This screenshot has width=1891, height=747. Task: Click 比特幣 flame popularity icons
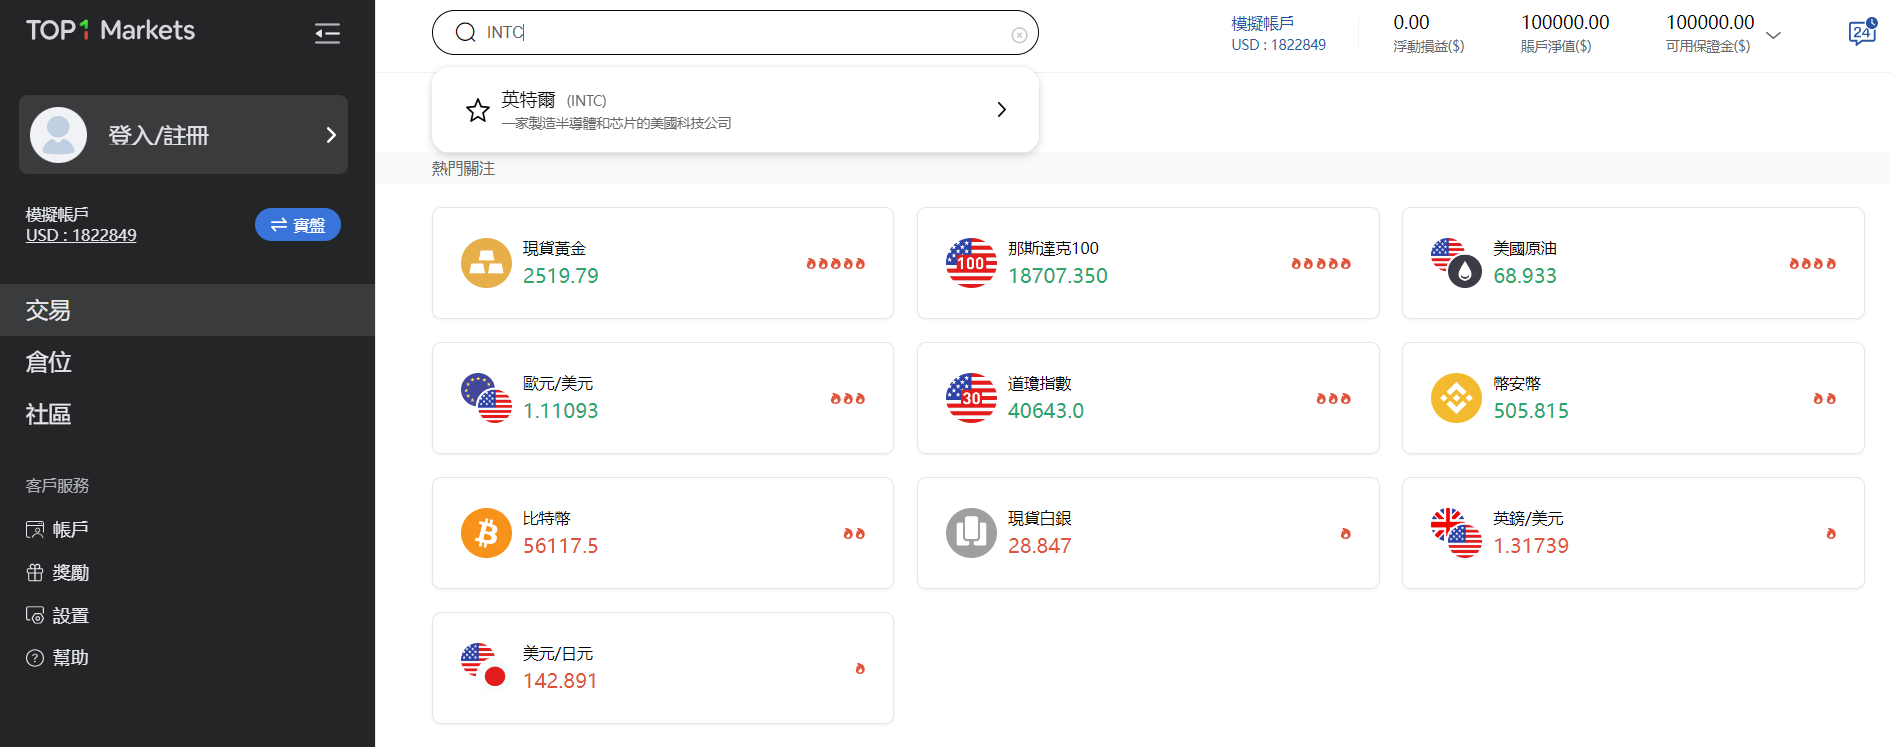(x=854, y=534)
